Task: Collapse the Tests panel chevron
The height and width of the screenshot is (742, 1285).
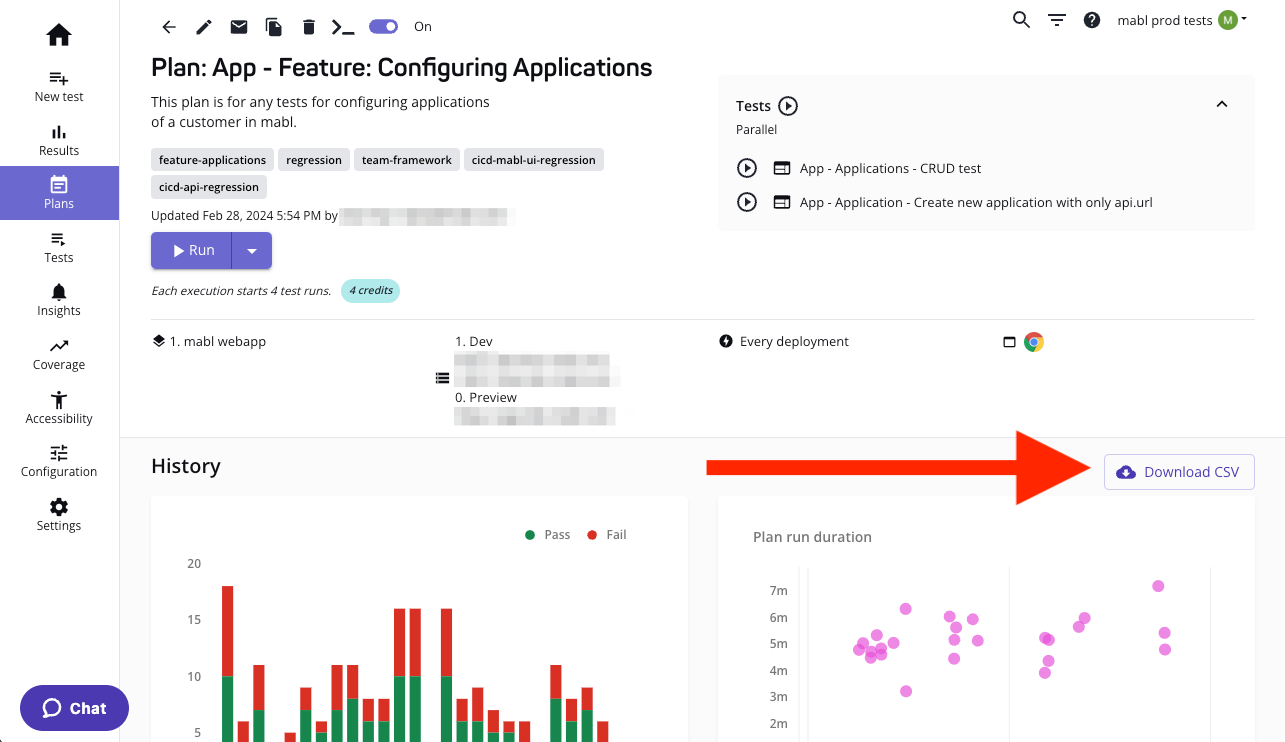Action: pos(1221,104)
